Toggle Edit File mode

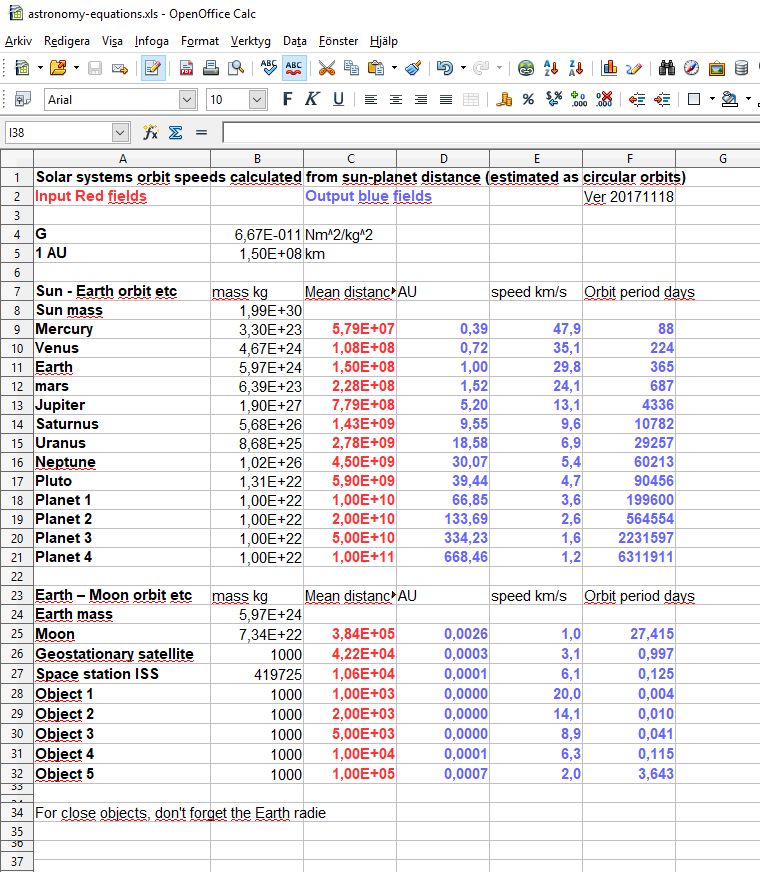(x=153, y=68)
